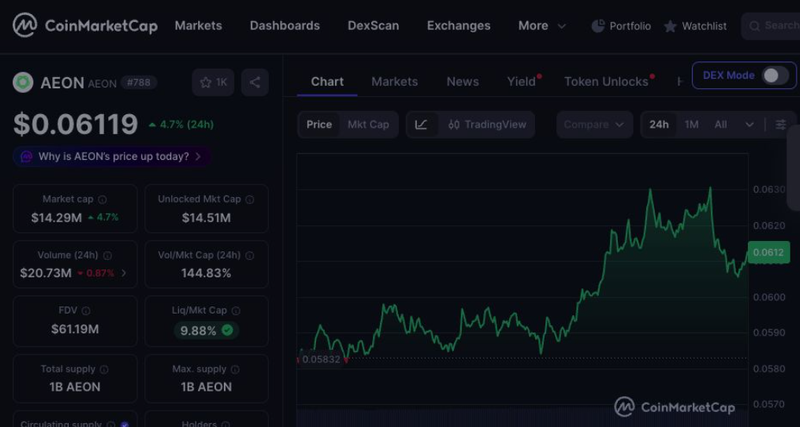The width and height of the screenshot is (800, 427).
Task: Click the $61.19M FDV value
Action: 75,329
